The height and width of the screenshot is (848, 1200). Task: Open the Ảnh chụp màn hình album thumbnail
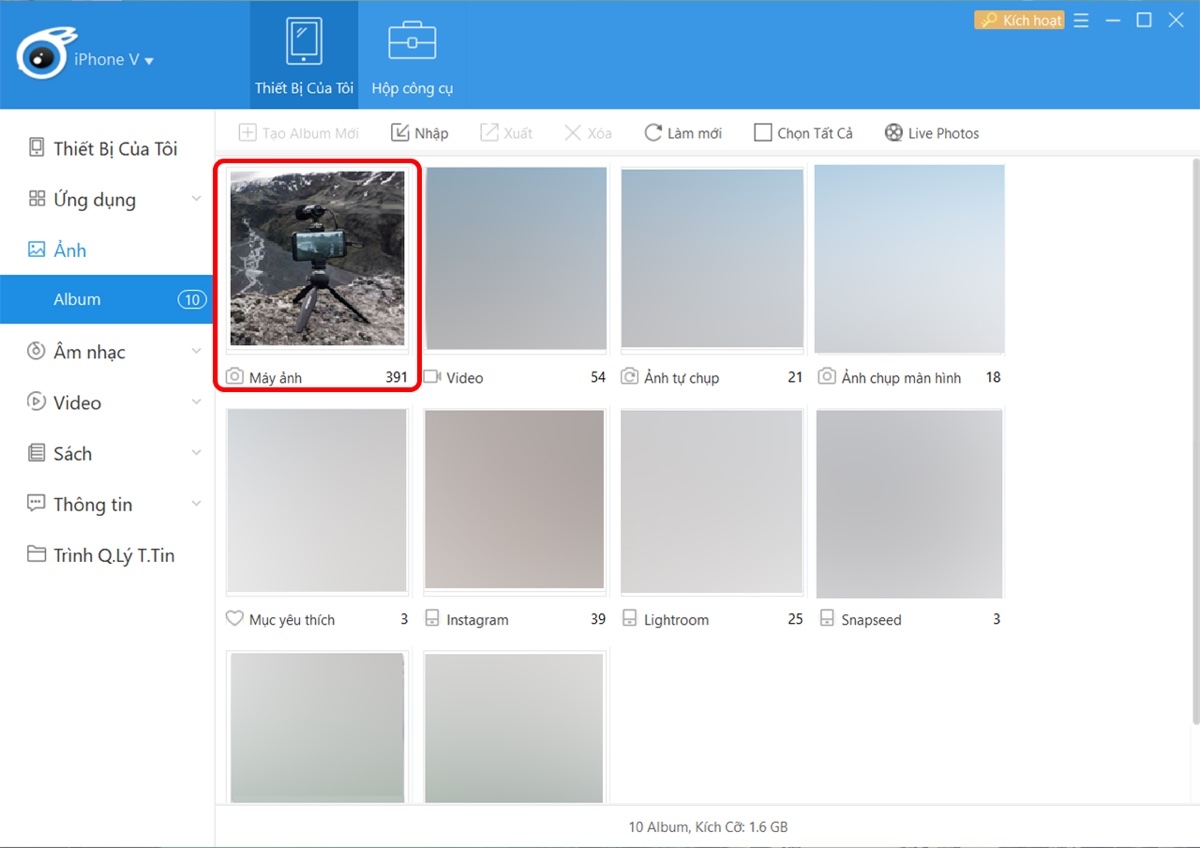click(909, 258)
